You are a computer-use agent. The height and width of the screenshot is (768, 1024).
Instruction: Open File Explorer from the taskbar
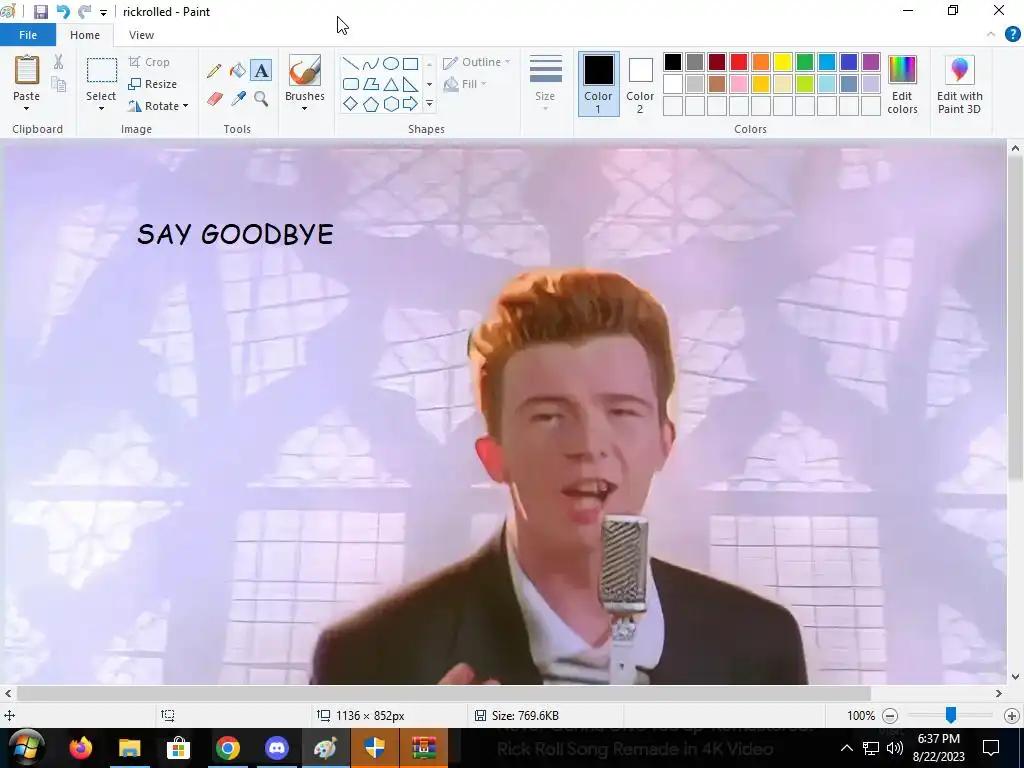tap(129, 748)
